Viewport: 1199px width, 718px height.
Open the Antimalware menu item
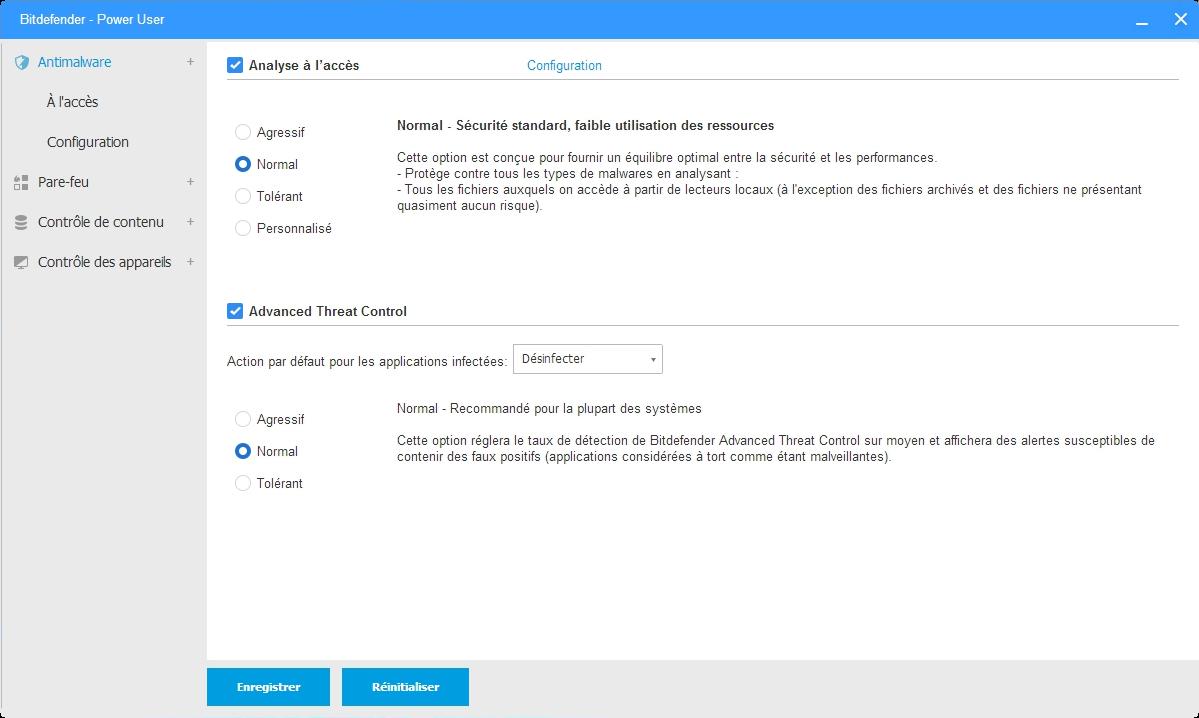tap(74, 62)
